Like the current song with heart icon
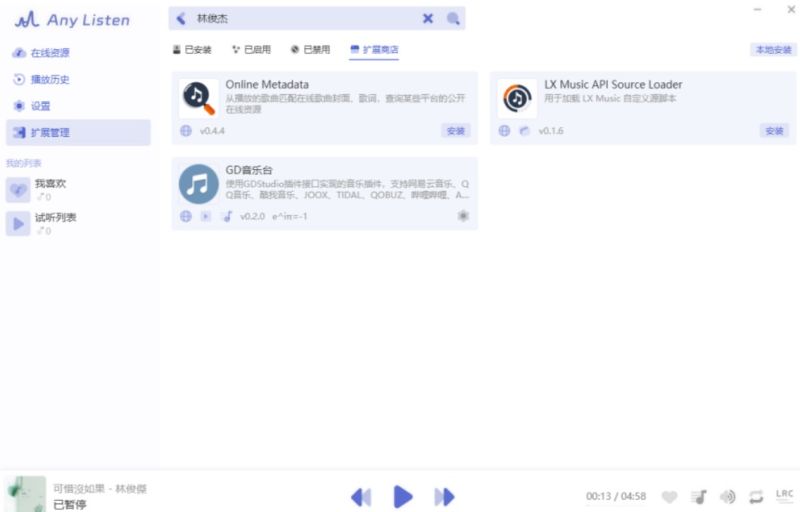Image resolution: width=800 pixels, height=512 pixels. click(x=669, y=496)
